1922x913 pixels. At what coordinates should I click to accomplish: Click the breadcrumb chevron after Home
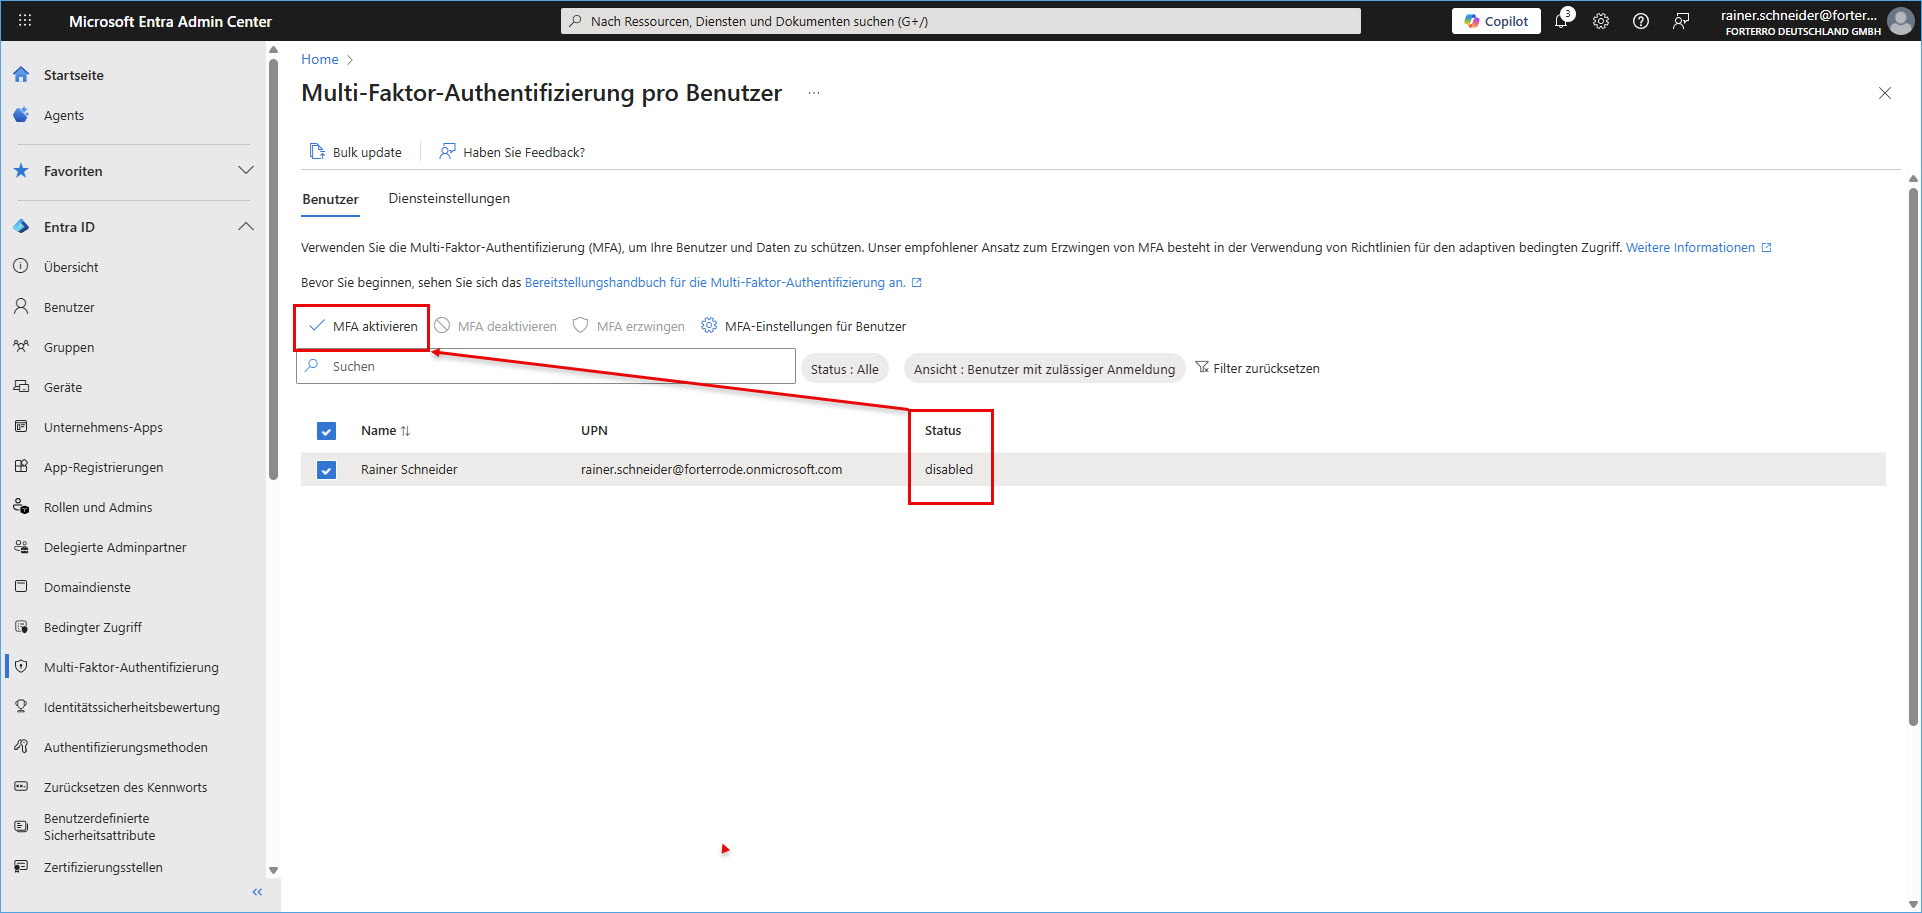coord(350,60)
